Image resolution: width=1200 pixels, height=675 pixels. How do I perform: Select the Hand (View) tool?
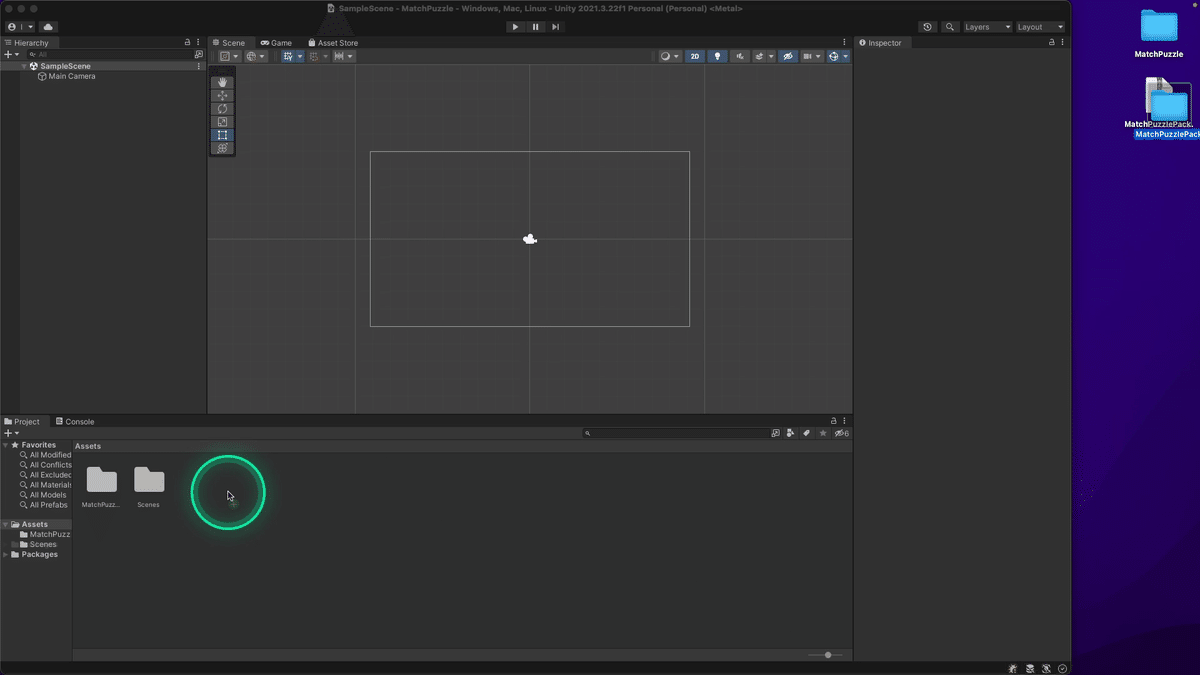[223, 83]
